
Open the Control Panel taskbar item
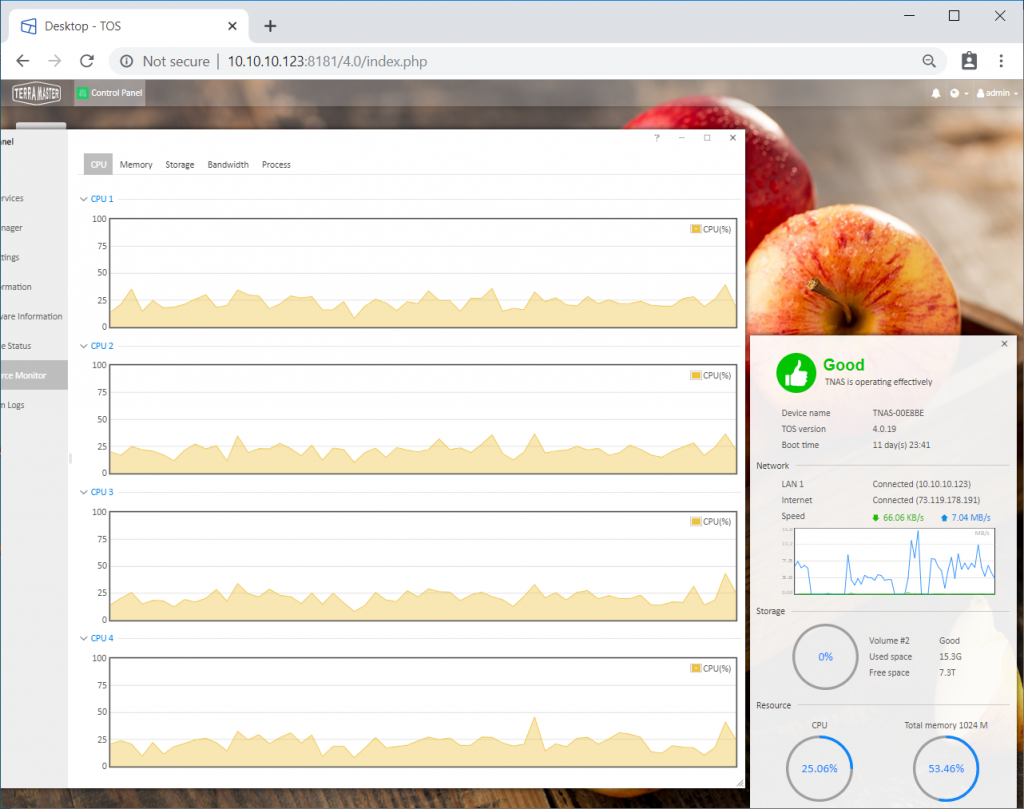tap(110, 93)
